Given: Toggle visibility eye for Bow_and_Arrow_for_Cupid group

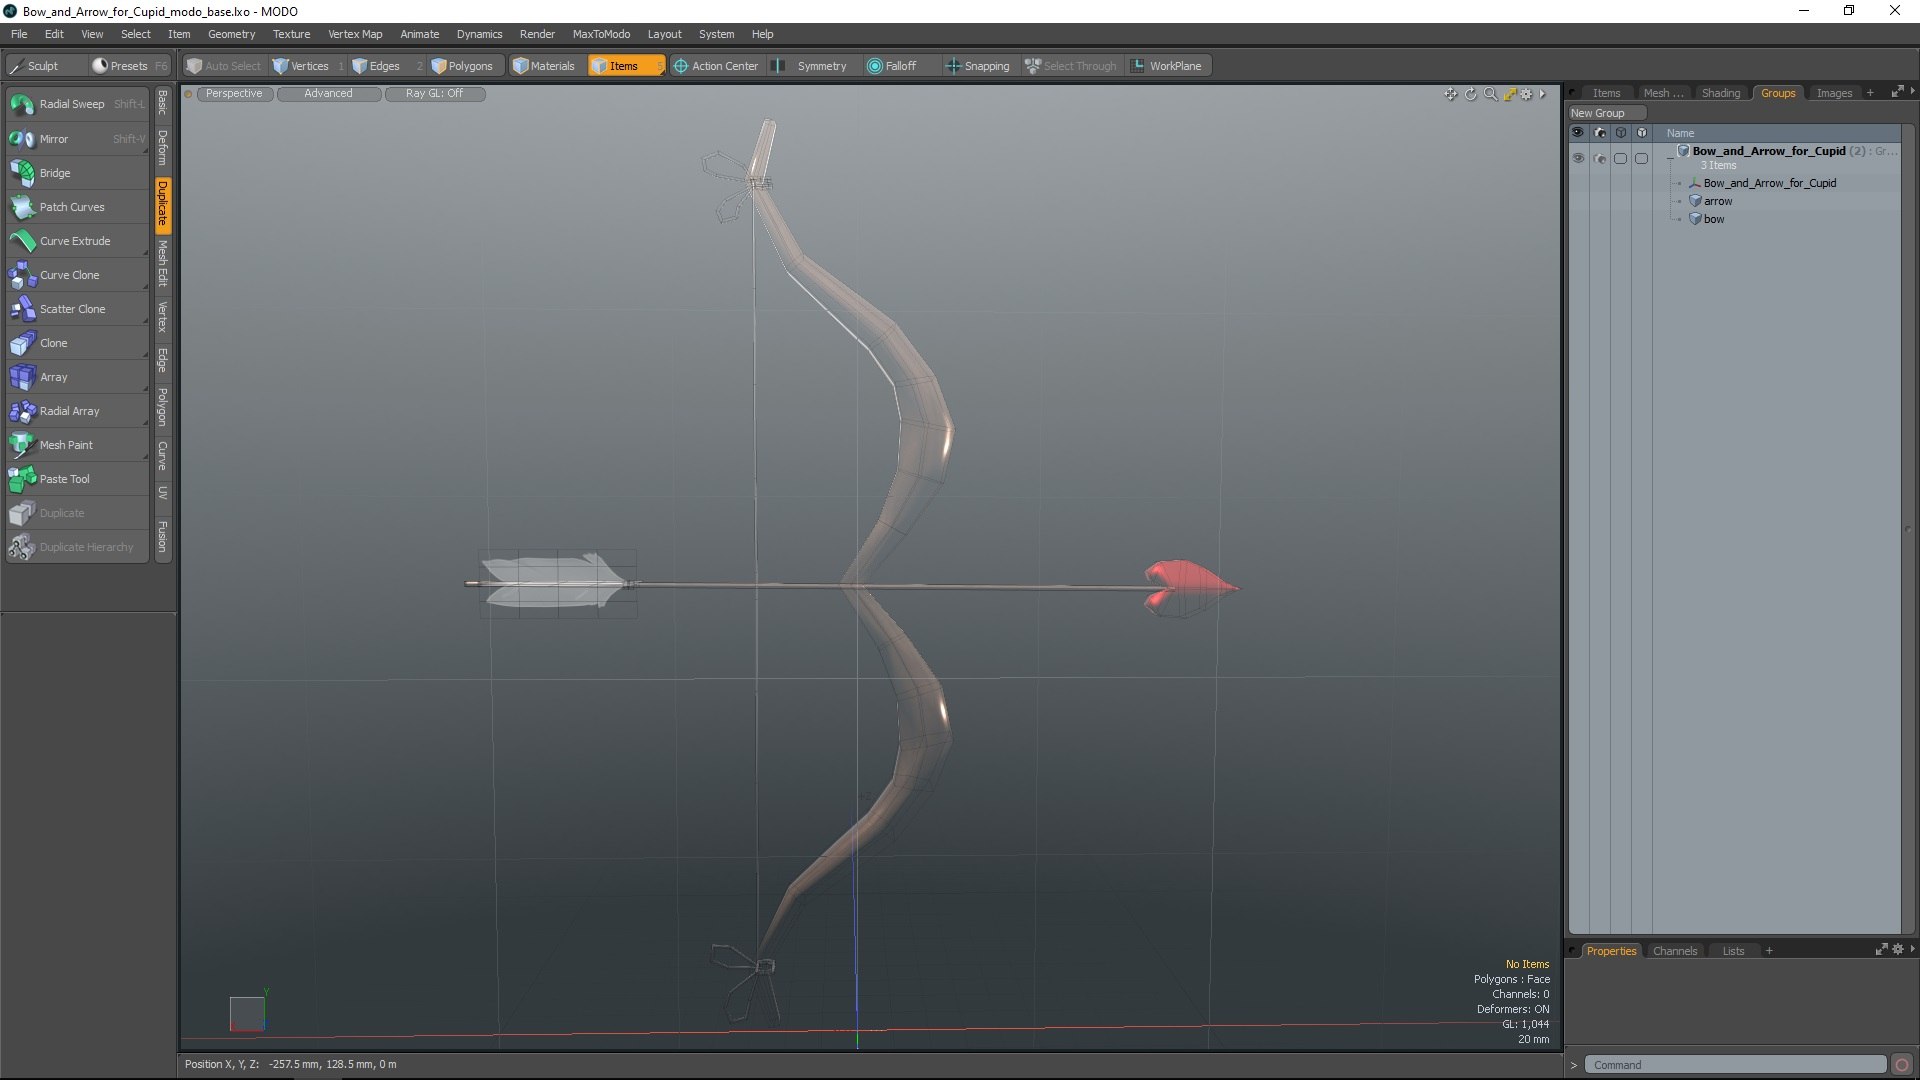Looking at the screenshot, I should coord(1578,158).
